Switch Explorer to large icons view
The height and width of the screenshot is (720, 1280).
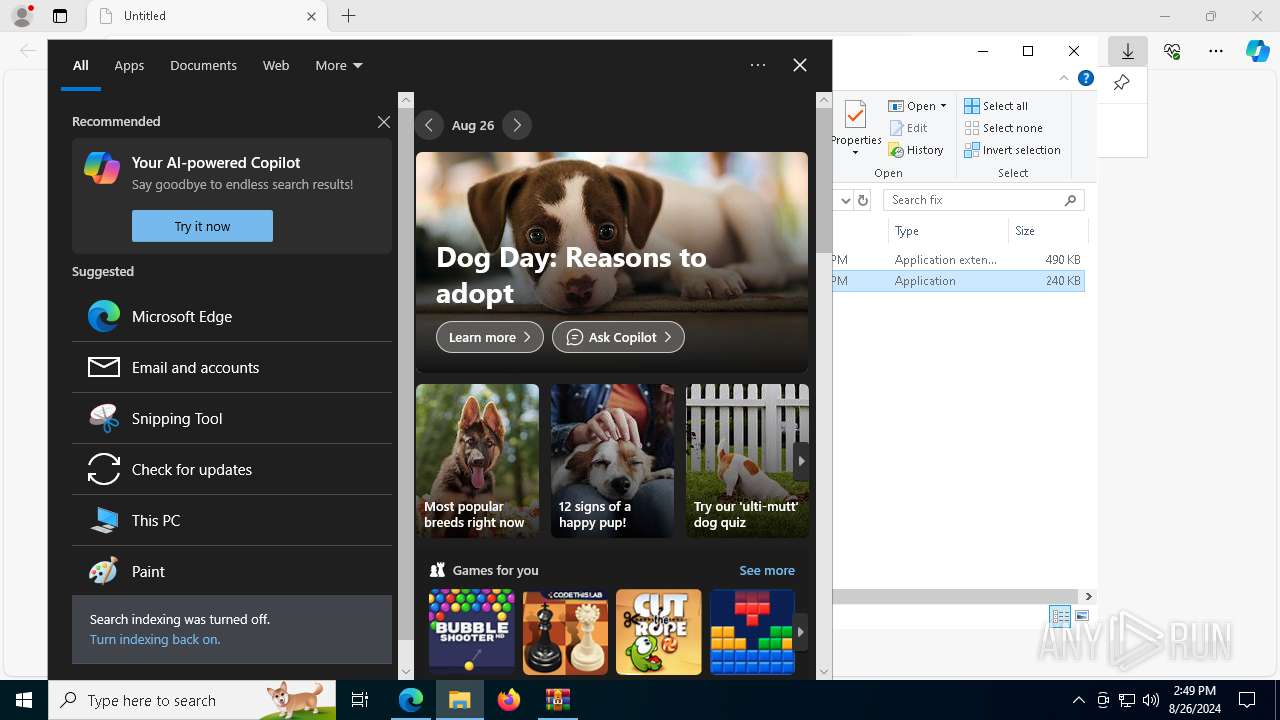point(1082,616)
